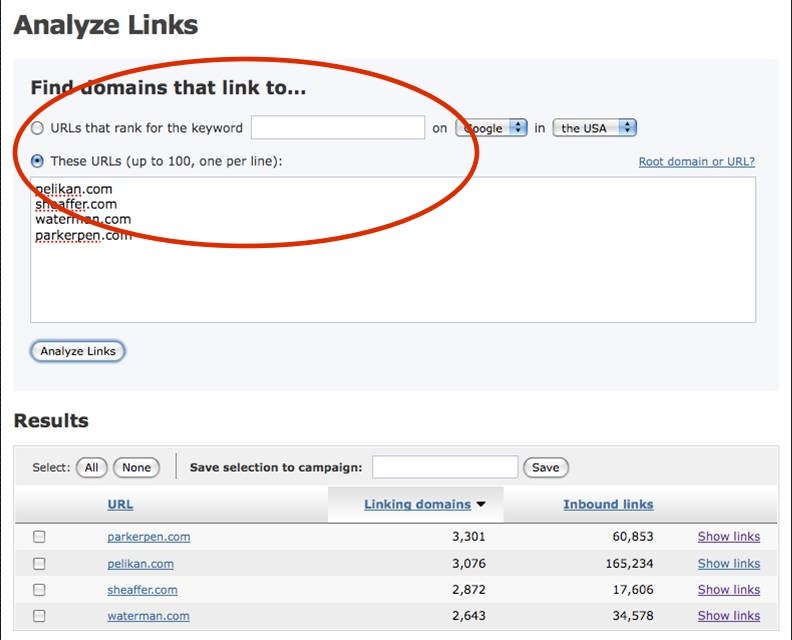
Task: Show links for sheaffer.com
Action: click(x=729, y=589)
